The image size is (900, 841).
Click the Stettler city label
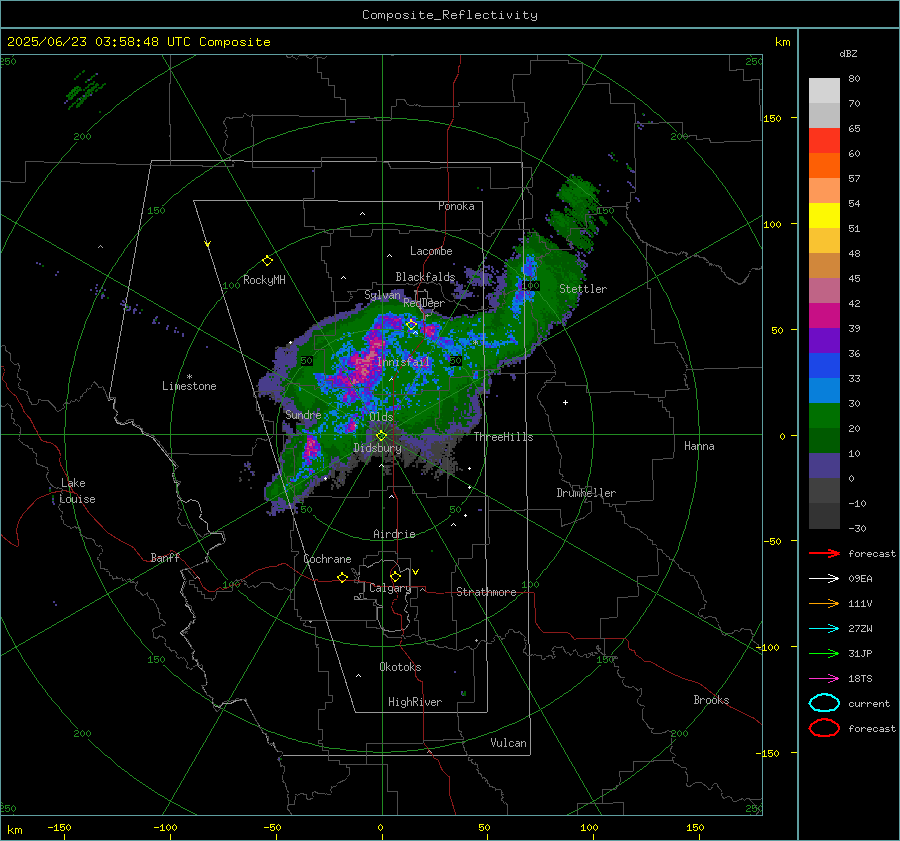click(583, 289)
